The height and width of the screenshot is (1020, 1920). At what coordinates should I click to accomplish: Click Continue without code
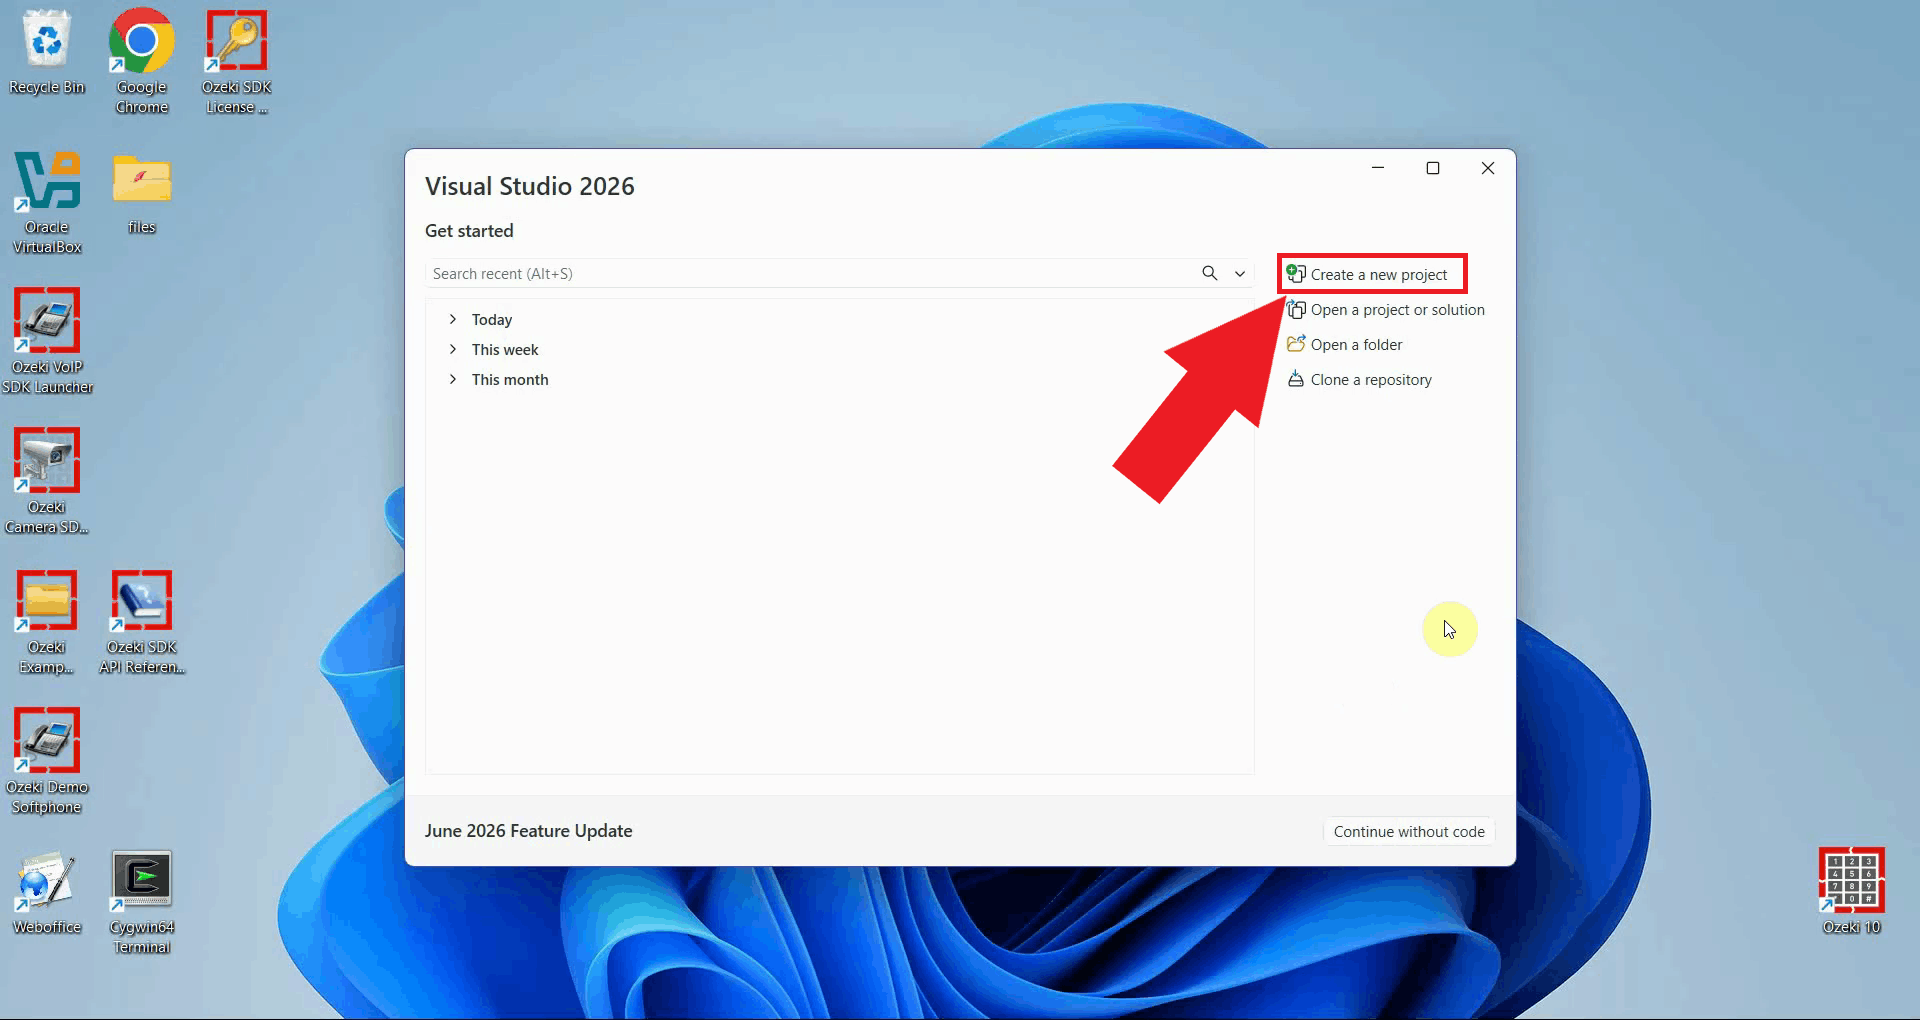coord(1409,831)
